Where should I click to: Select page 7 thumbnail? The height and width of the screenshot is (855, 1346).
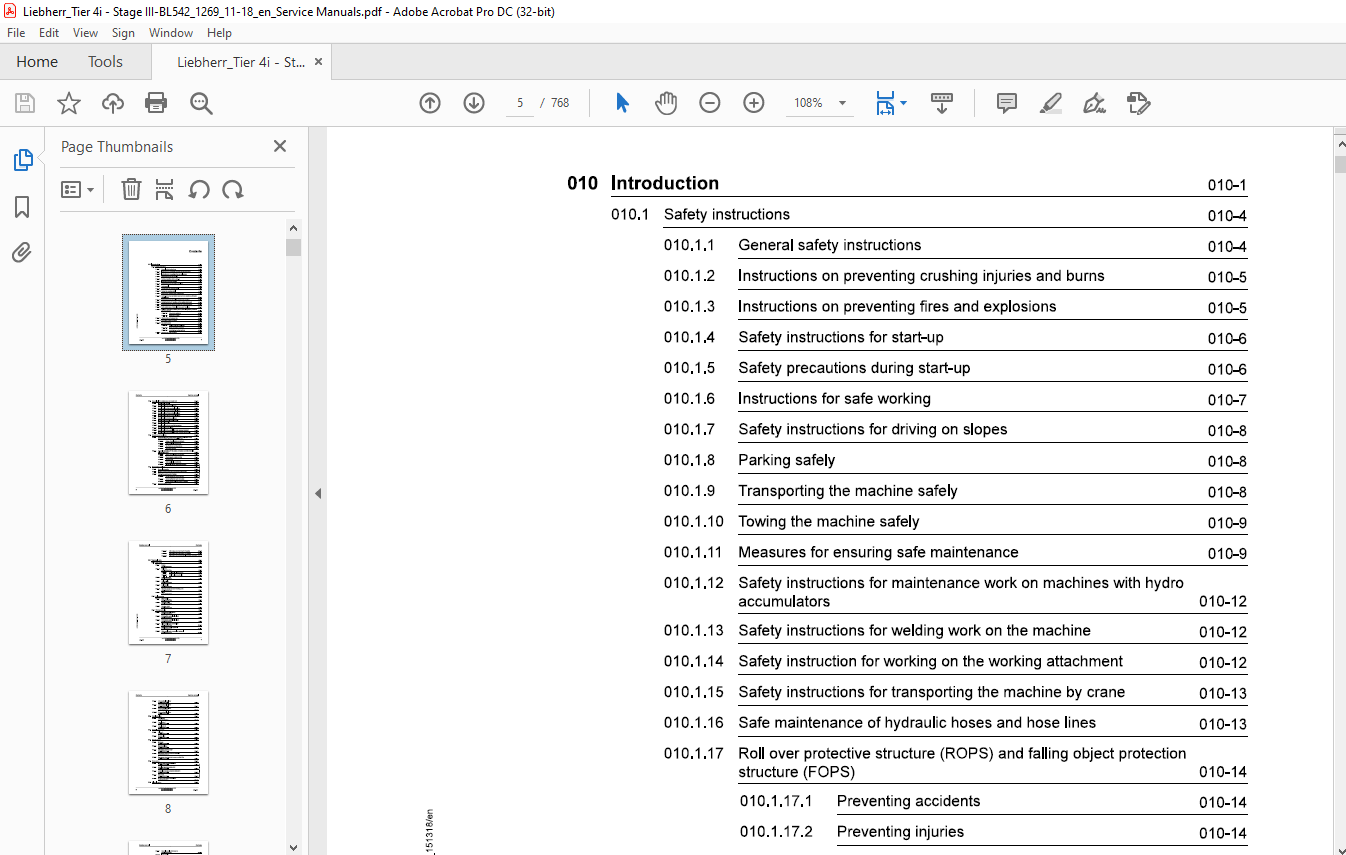[168, 592]
